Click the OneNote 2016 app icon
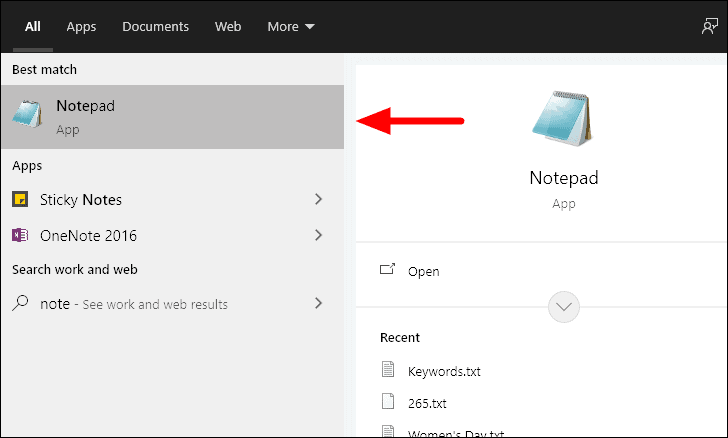Viewport: 728px width, 438px height. (x=20, y=235)
